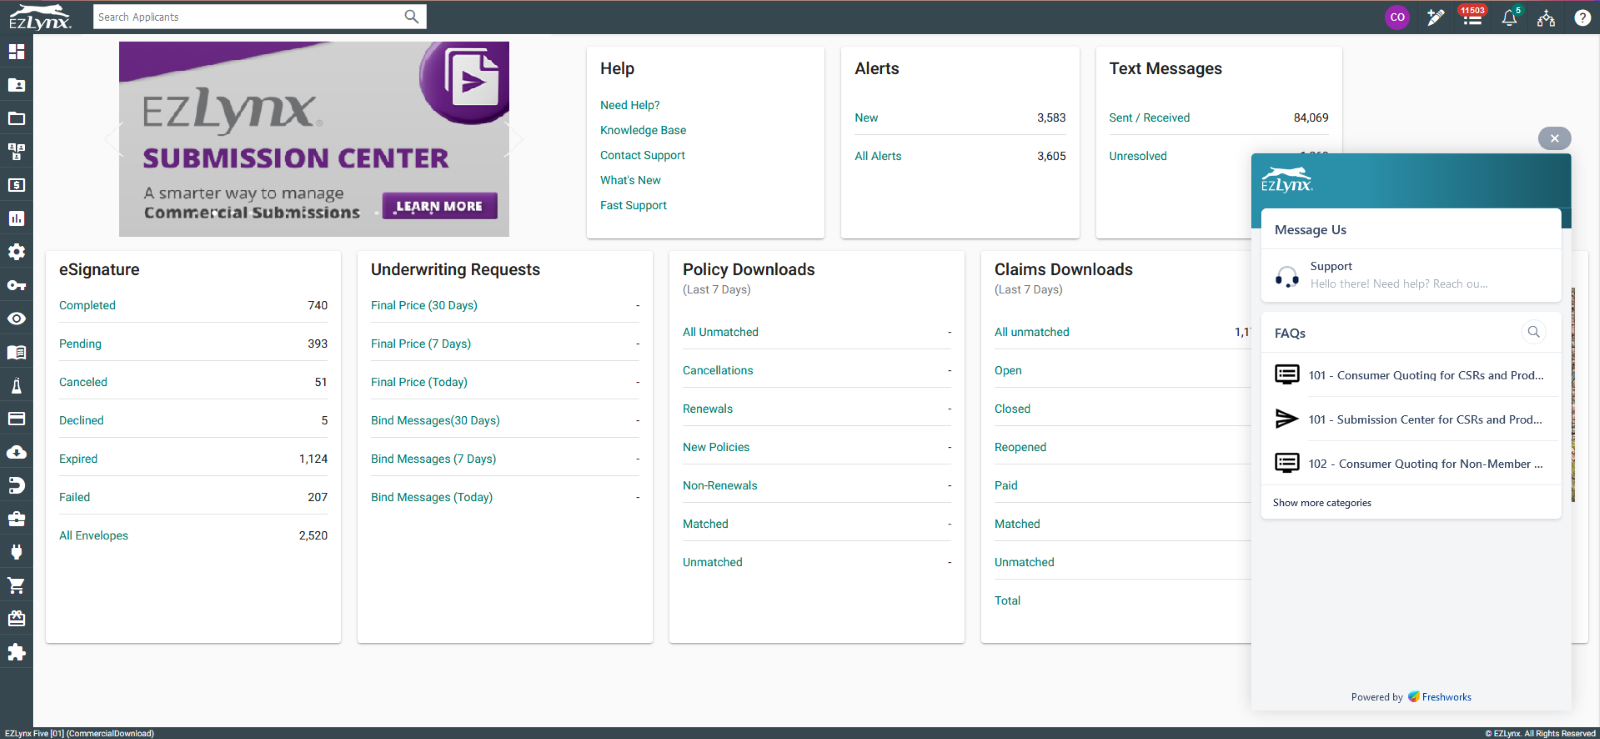1600x739 pixels.
Task: Open Sent / Received text messages
Action: (x=1149, y=118)
